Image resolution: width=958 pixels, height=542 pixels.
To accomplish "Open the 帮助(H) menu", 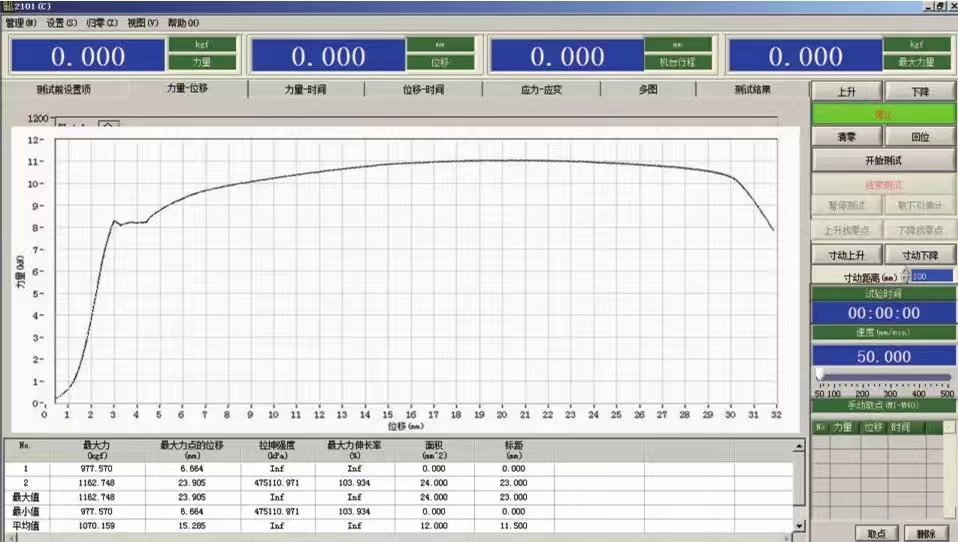I will coord(183,22).
